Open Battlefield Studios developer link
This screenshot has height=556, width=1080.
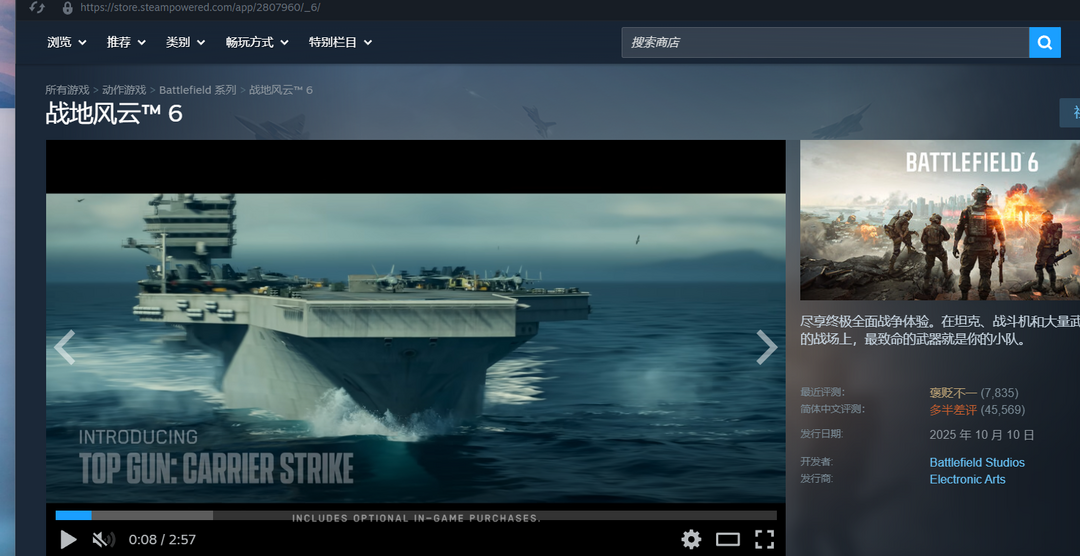[x=977, y=462]
